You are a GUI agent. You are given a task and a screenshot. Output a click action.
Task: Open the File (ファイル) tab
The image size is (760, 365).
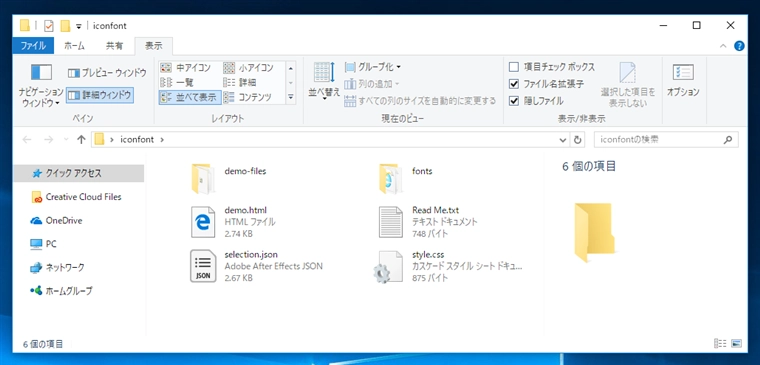[x=33, y=46]
